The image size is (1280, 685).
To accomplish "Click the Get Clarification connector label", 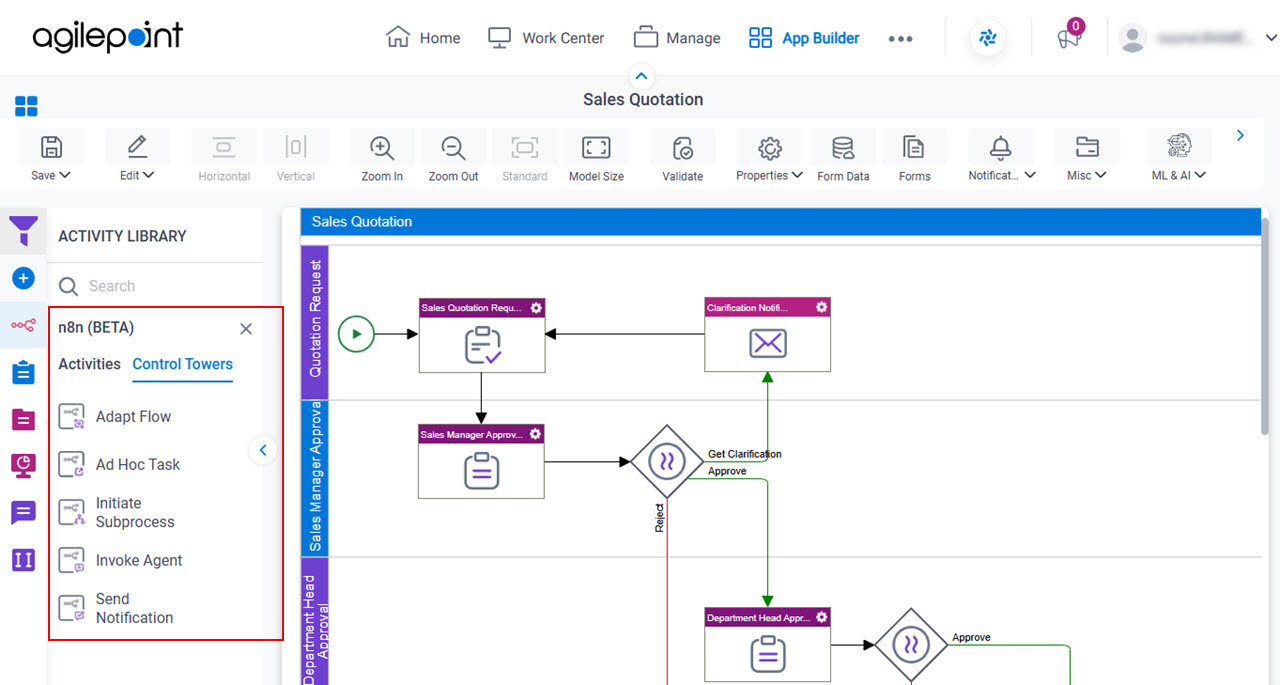I will coord(745,454).
